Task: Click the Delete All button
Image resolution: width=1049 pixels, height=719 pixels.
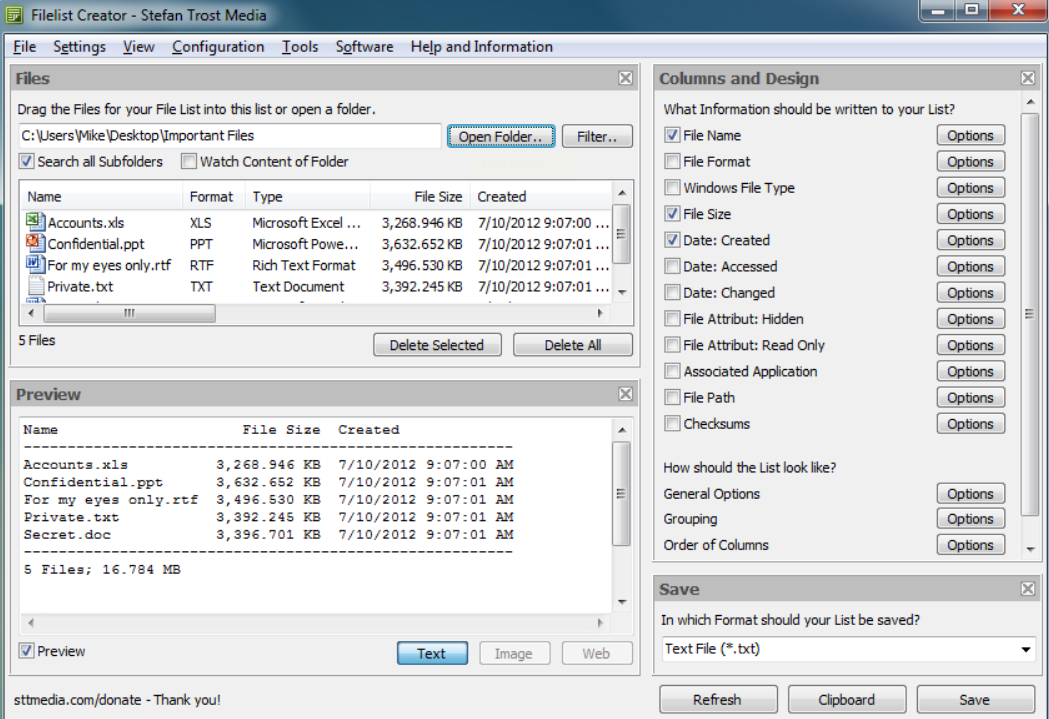Action: 573,344
